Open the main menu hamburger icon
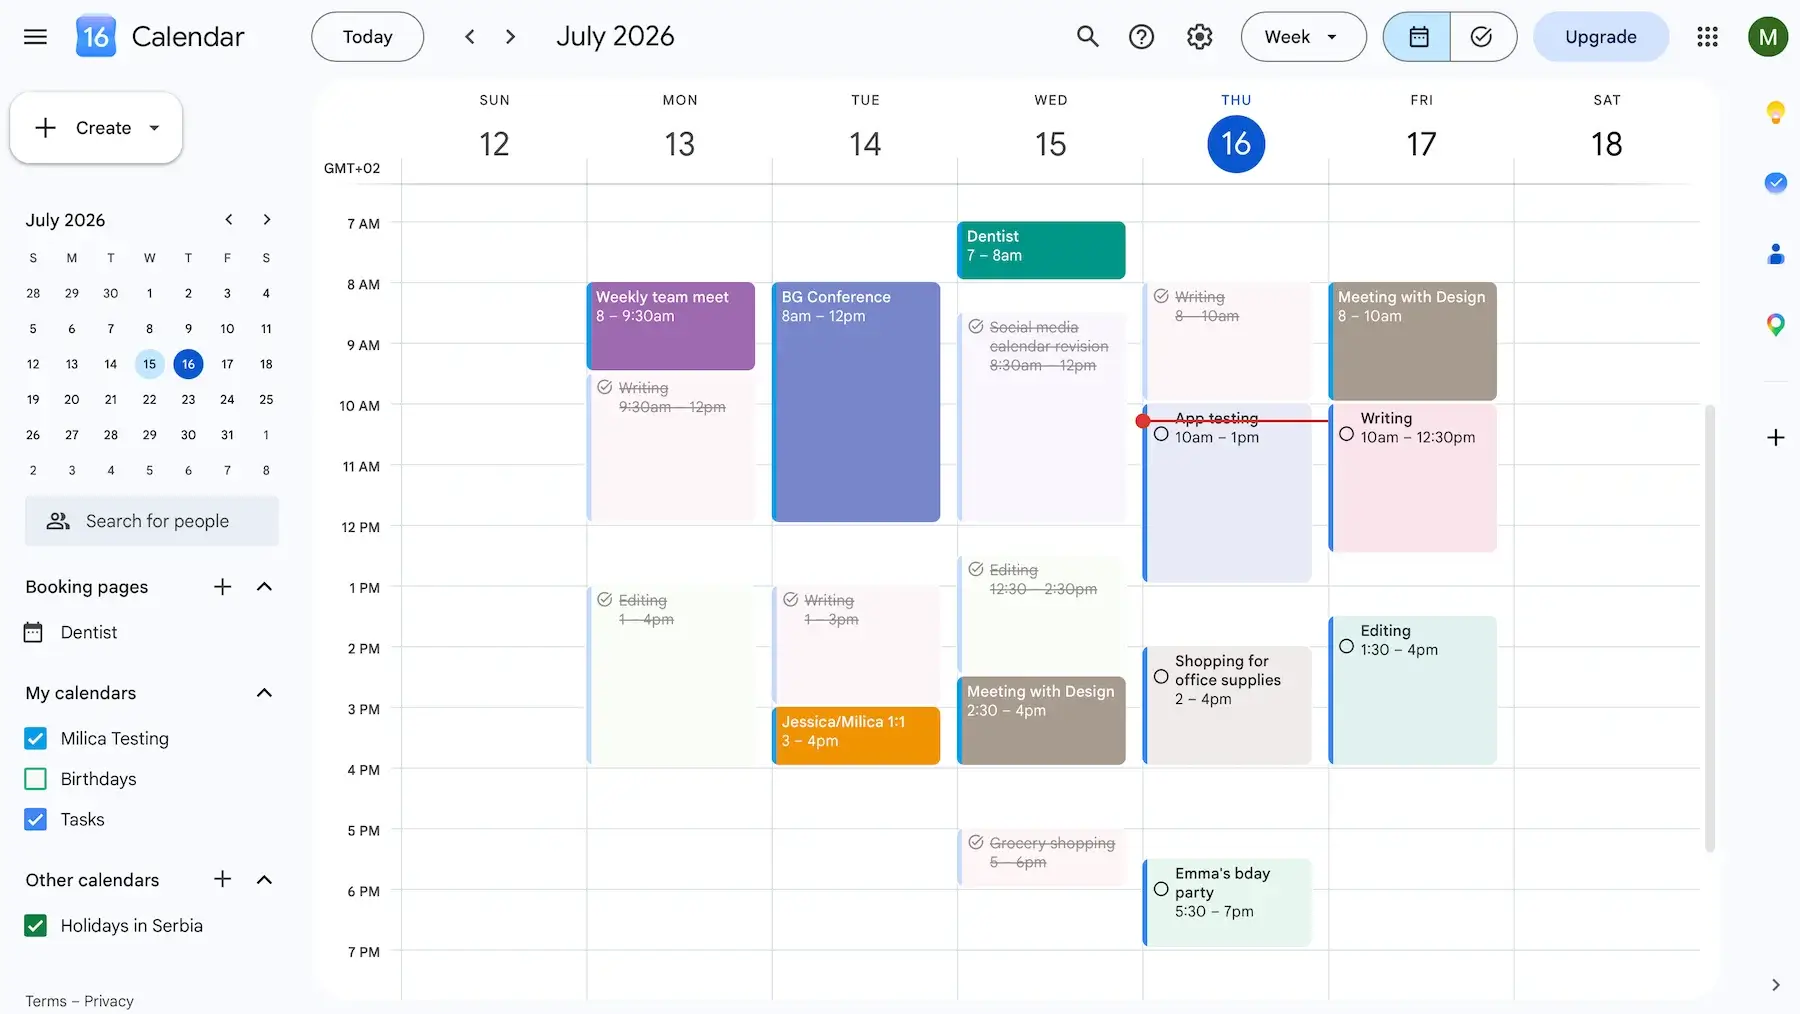This screenshot has width=1800, height=1014. (x=36, y=37)
